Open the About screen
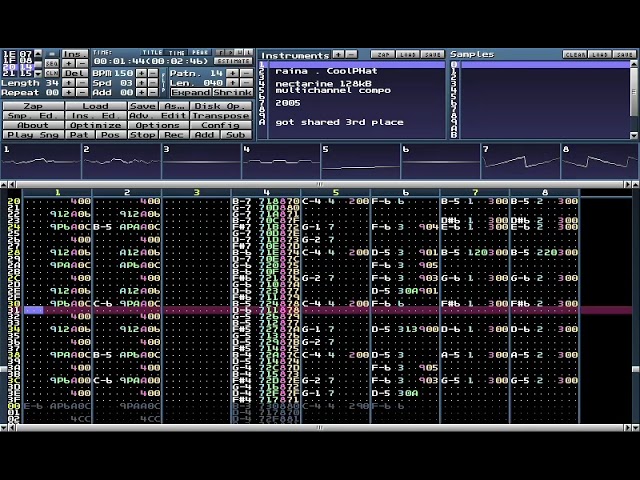 [33, 125]
